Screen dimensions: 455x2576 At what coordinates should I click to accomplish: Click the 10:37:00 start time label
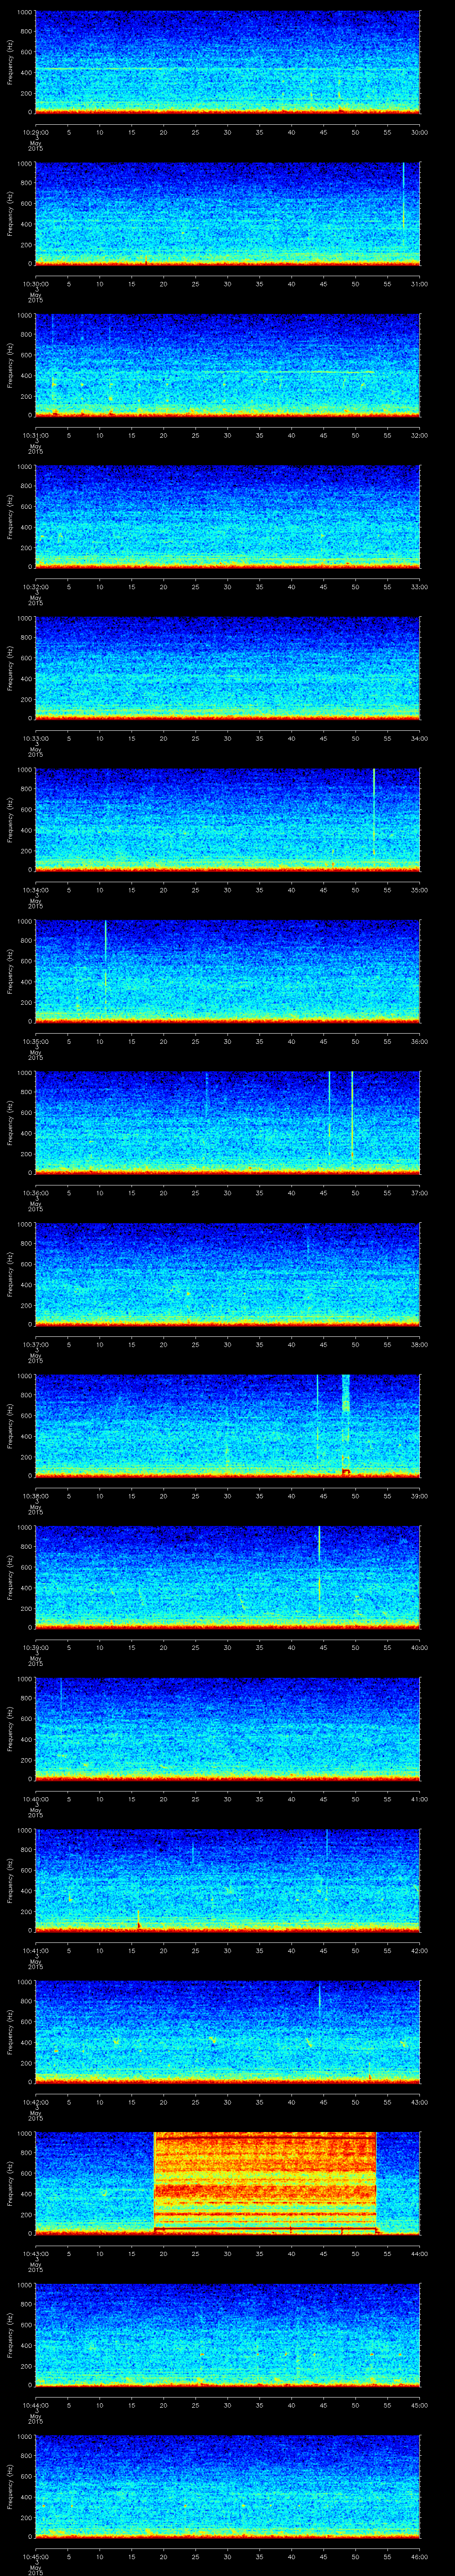point(36,1344)
